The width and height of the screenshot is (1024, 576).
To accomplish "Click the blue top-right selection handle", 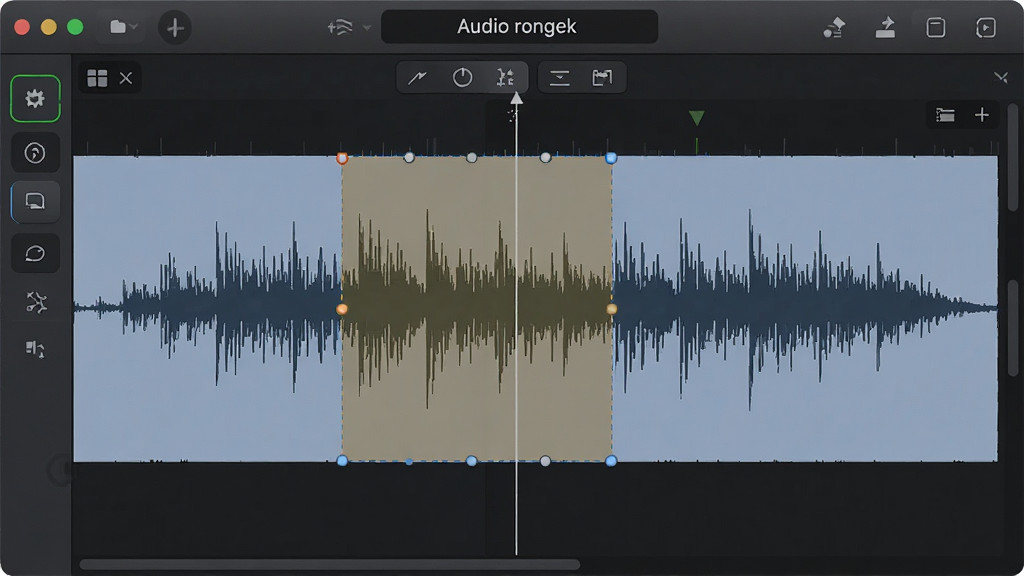I will 611,158.
